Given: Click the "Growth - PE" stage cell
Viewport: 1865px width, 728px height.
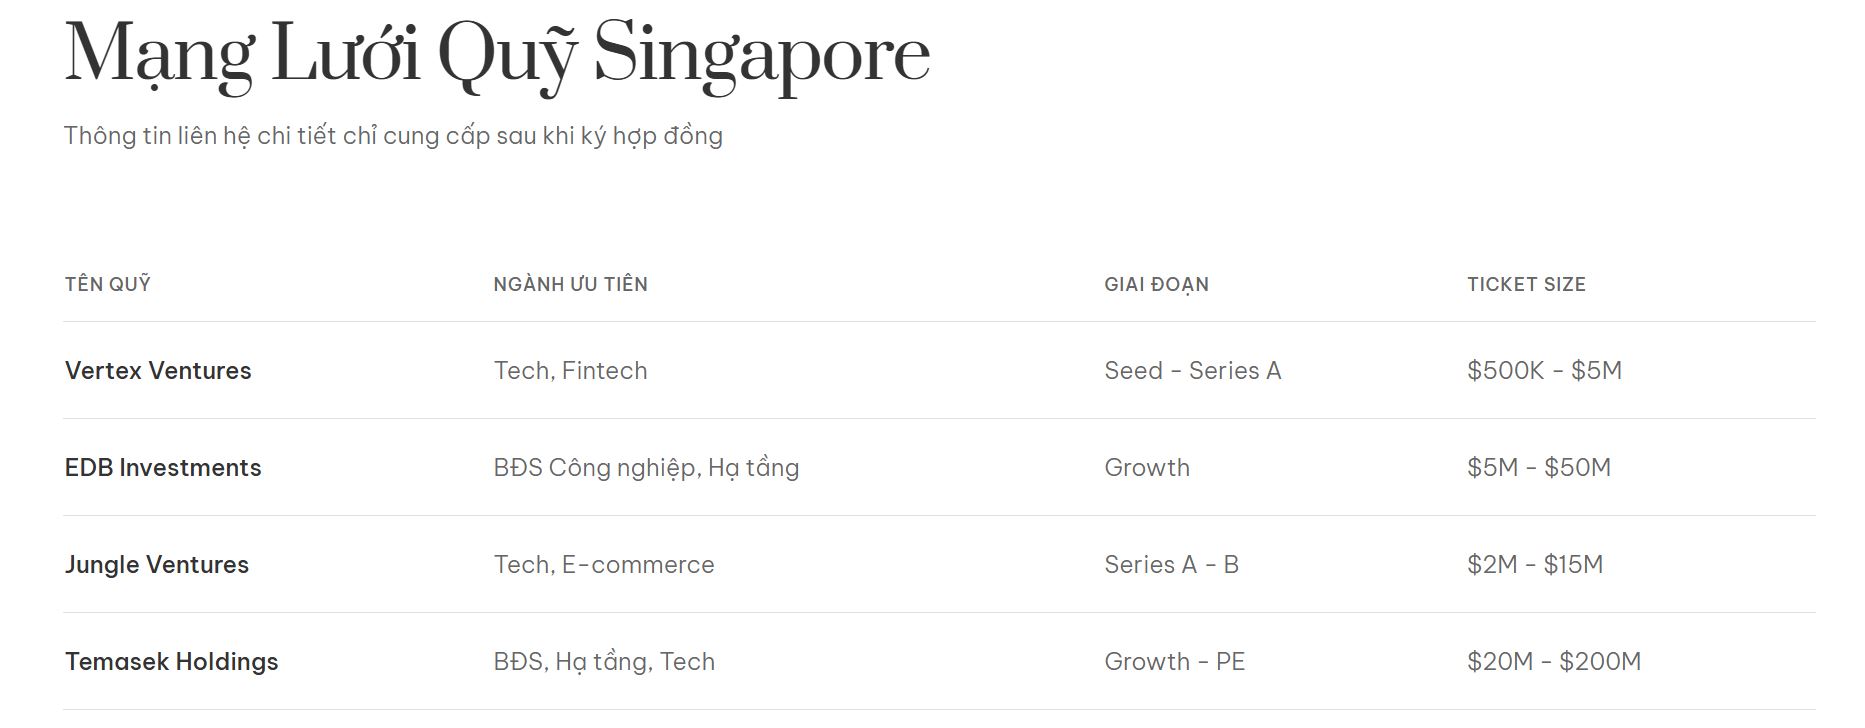Looking at the screenshot, I should [1174, 662].
